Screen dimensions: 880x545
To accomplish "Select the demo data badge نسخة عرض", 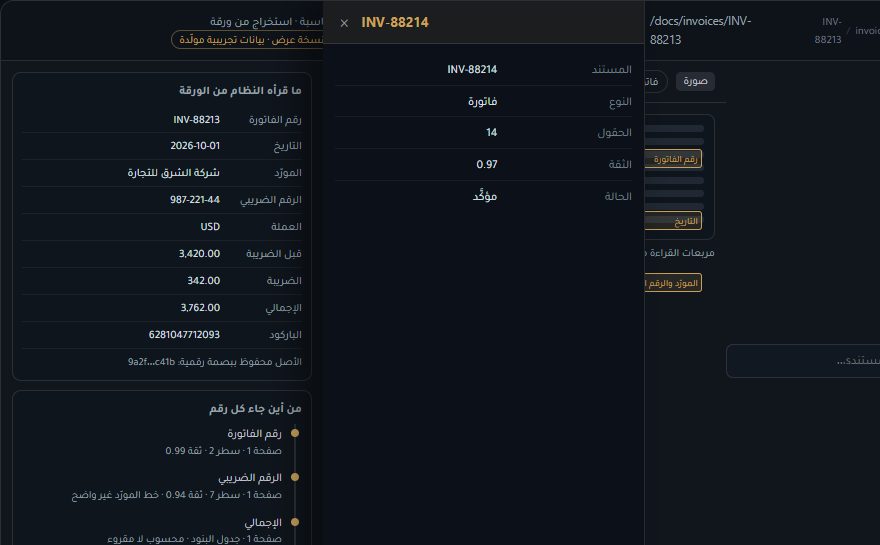I will [x=247, y=40].
